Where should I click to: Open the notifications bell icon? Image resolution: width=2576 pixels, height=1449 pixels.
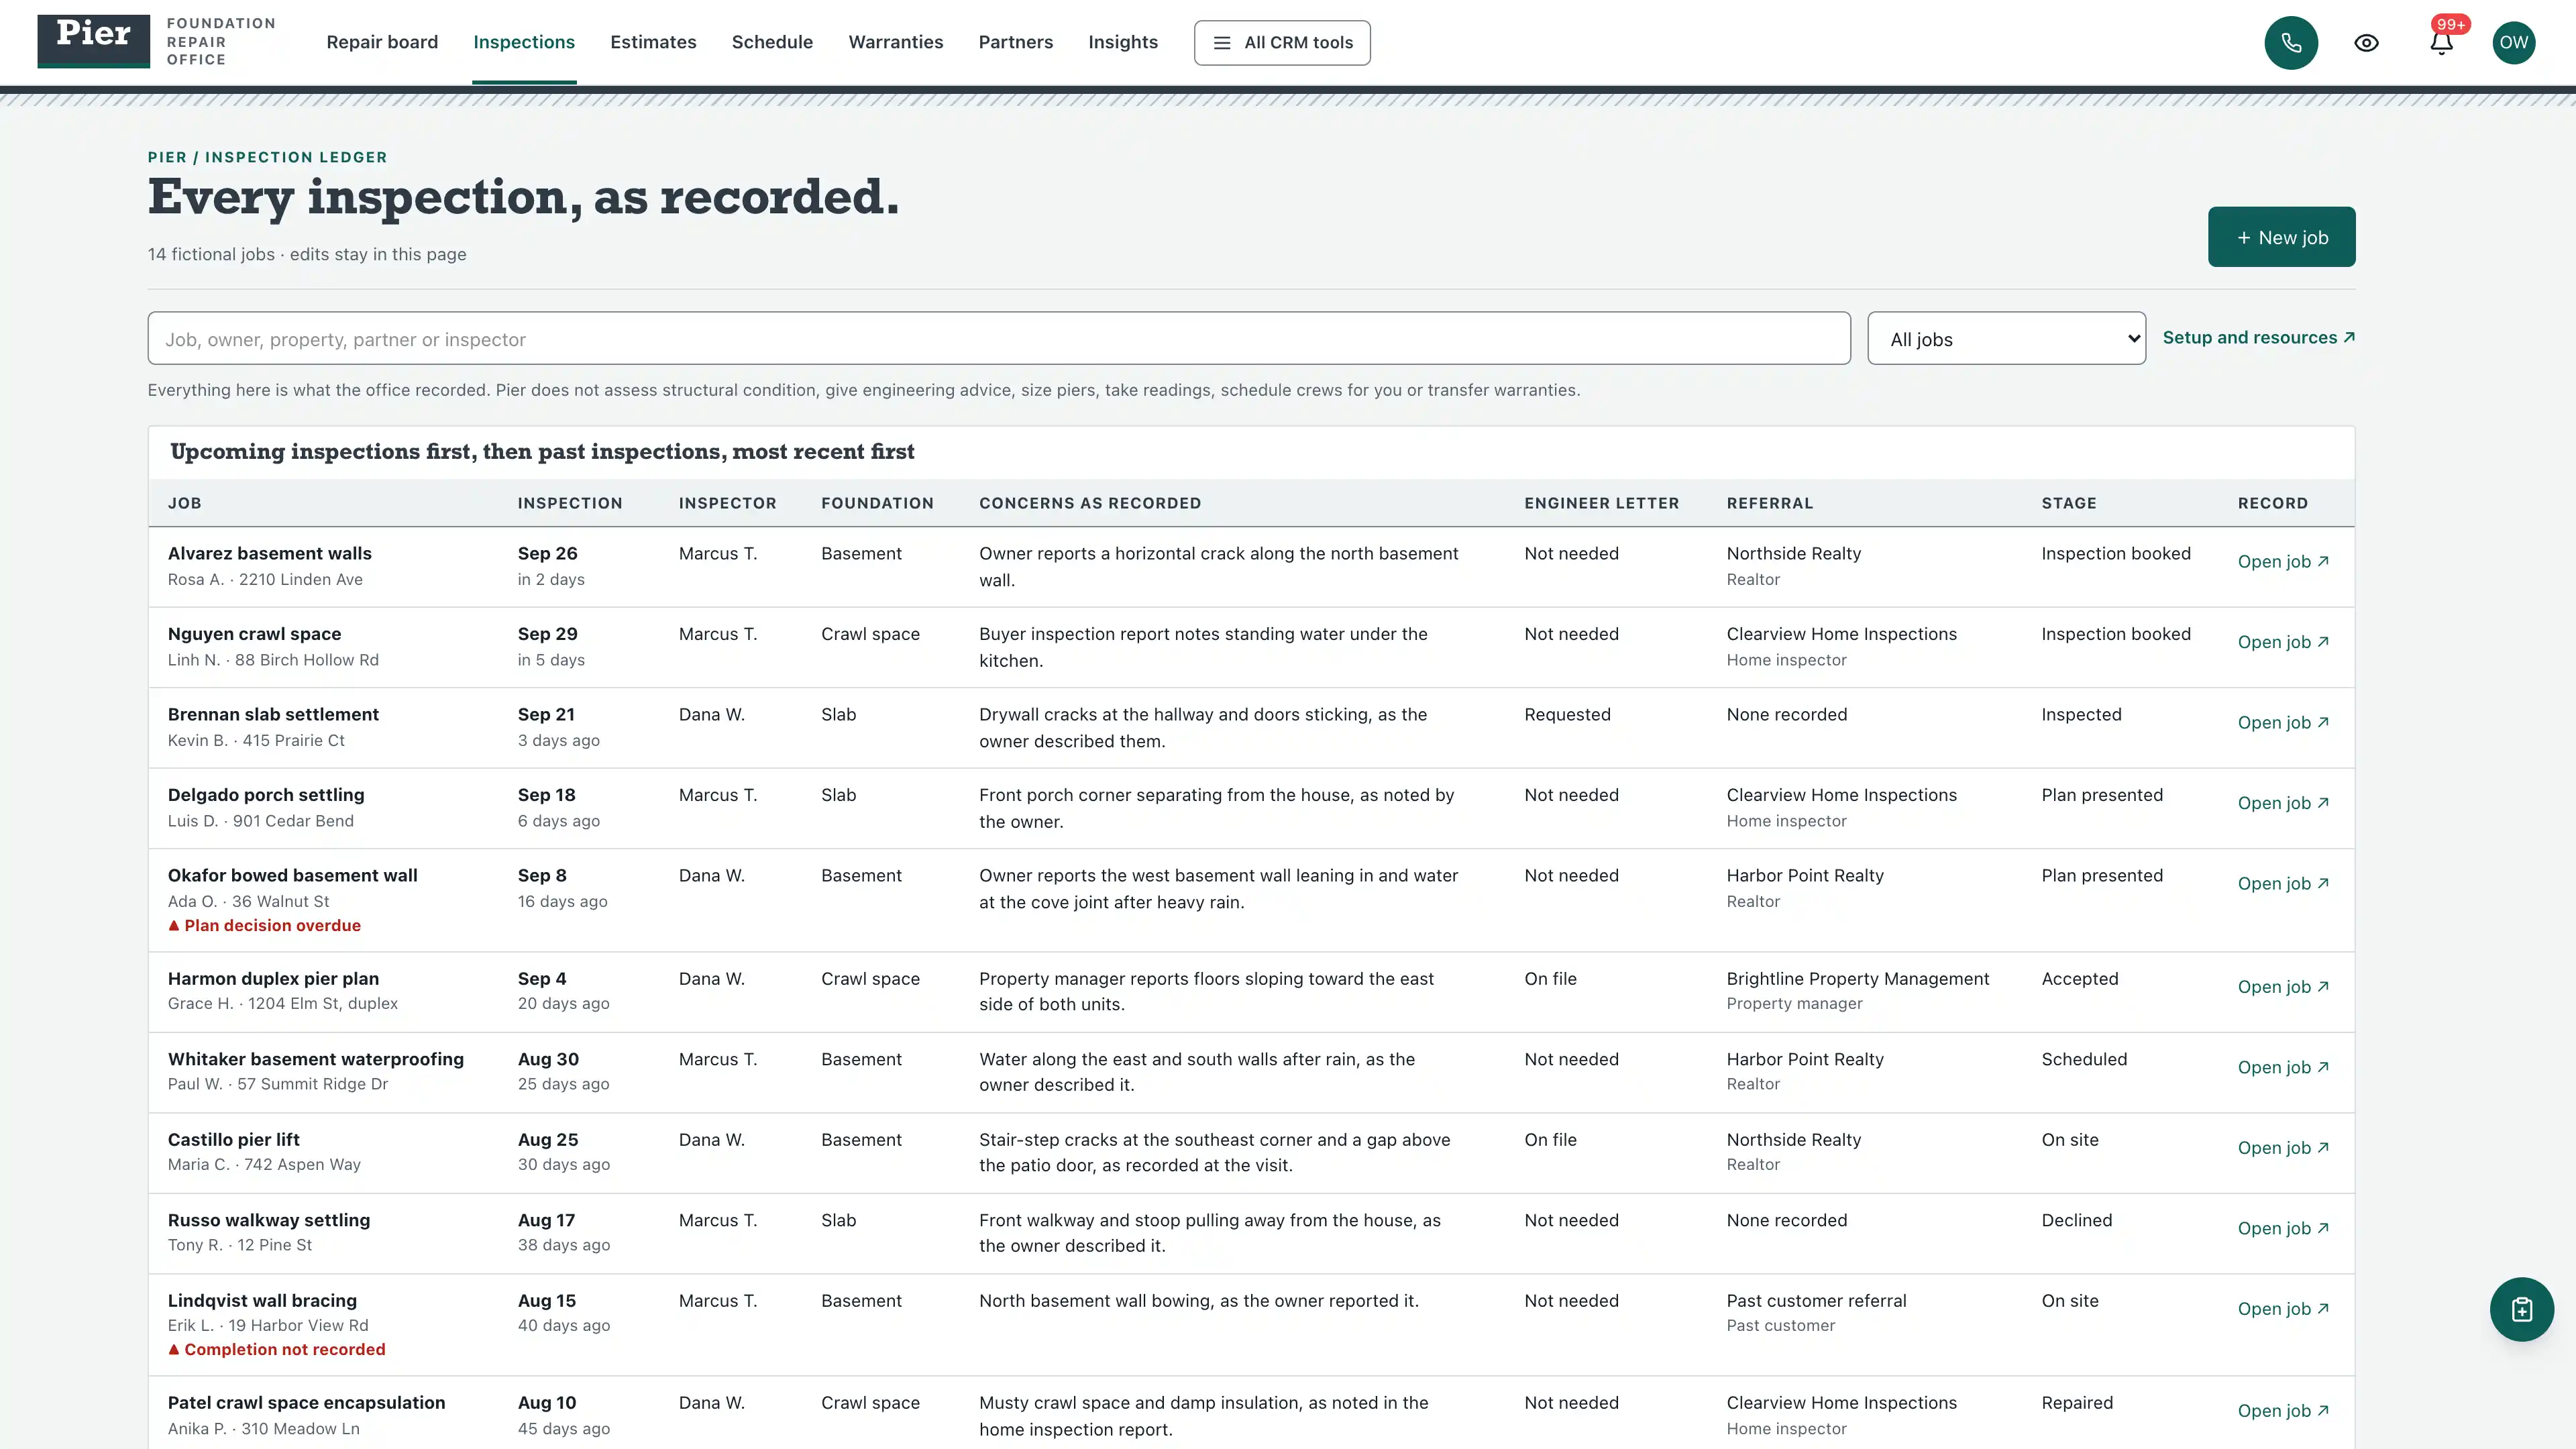point(2441,43)
